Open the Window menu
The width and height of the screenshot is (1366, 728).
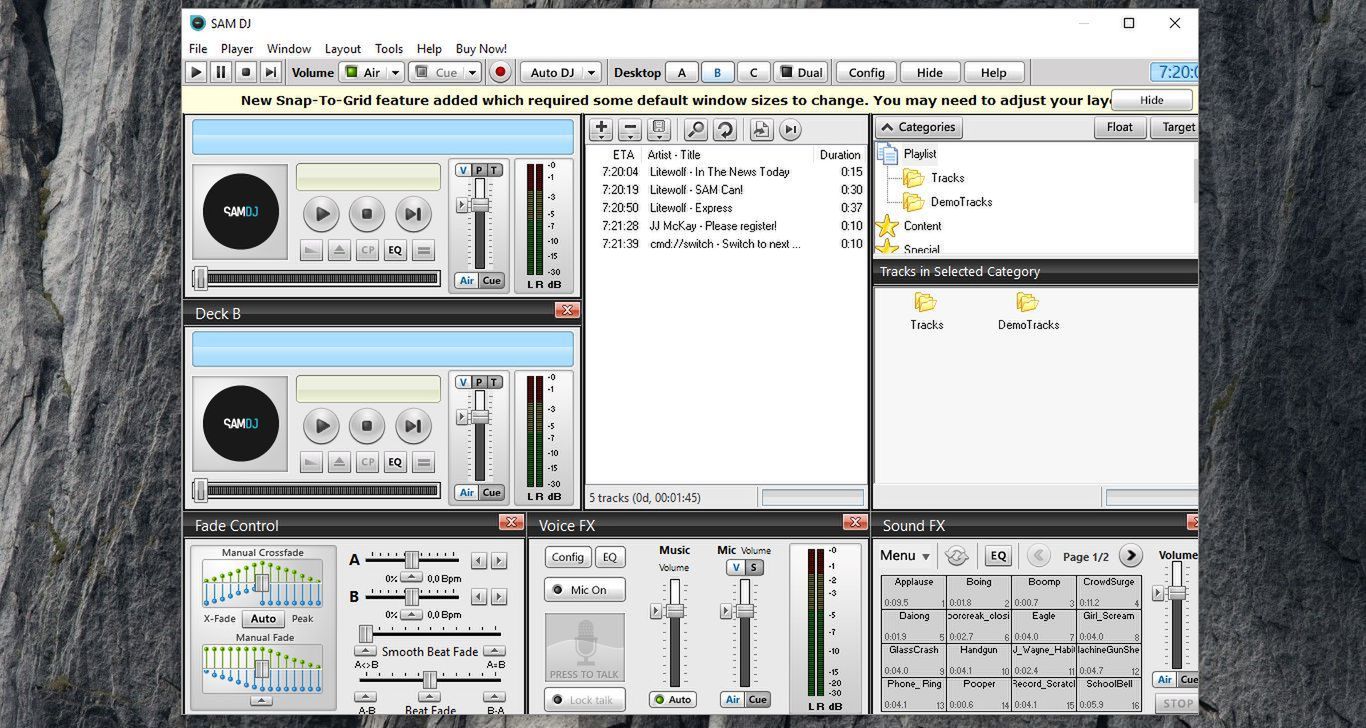(289, 48)
